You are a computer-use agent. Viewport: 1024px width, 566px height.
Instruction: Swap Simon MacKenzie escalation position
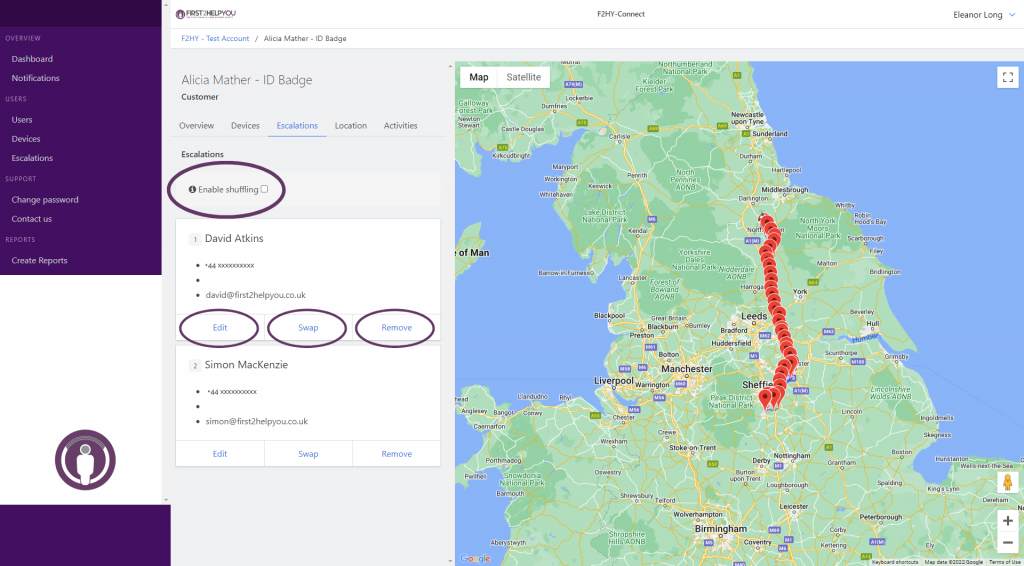308,454
